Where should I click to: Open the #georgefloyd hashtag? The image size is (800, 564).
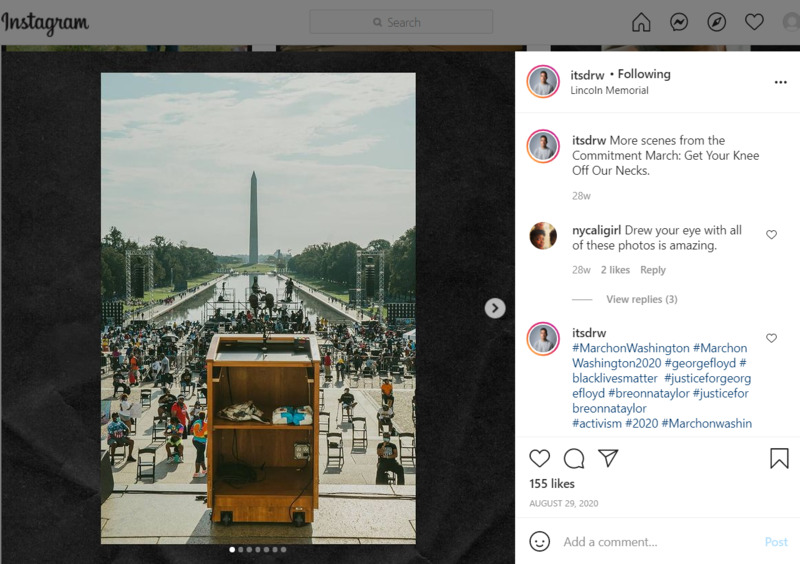697,363
